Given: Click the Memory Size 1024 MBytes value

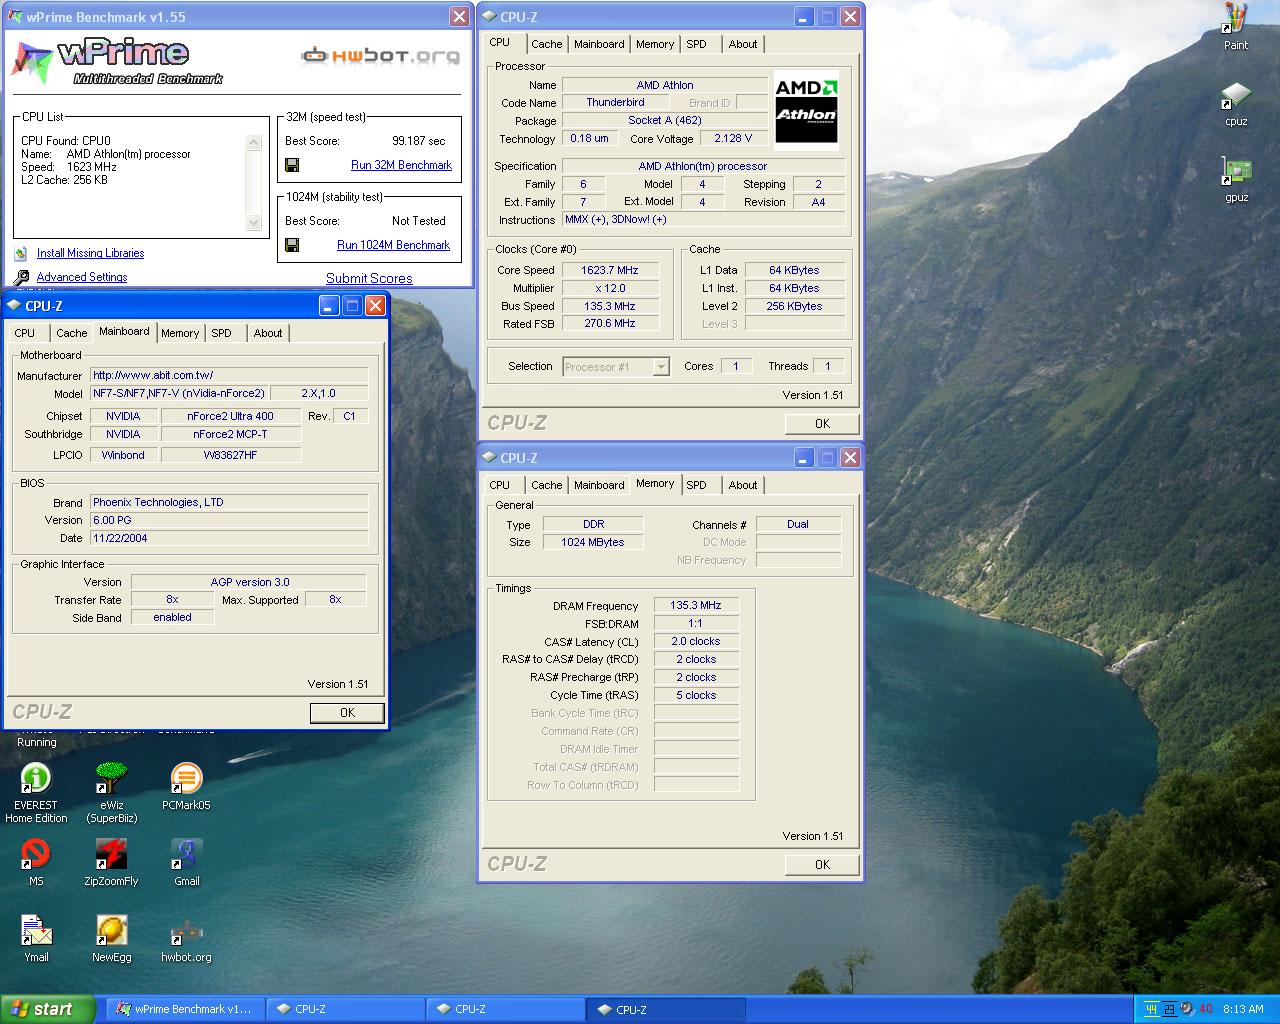Looking at the screenshot, I should point(593,543).
